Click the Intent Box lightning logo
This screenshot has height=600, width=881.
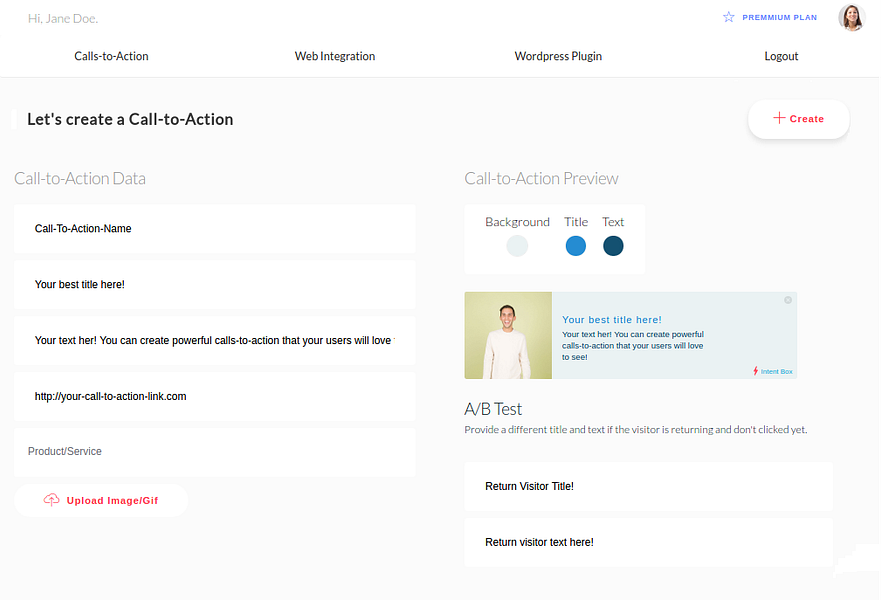[756, 371]
